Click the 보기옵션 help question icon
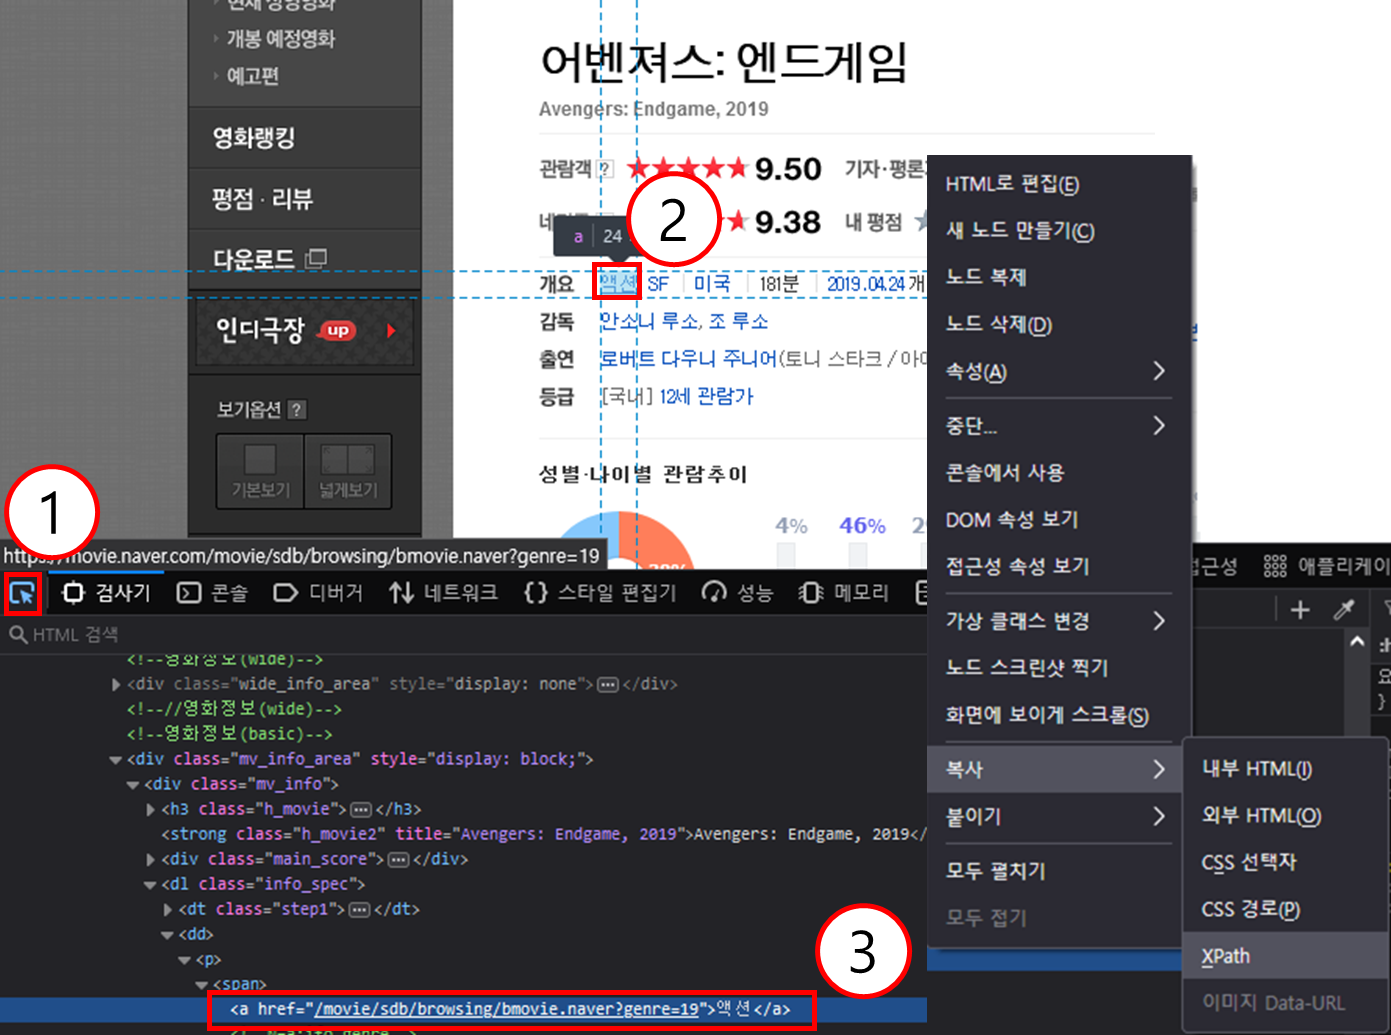This screenshot has width=1391, height=1035. coord(296,410)
